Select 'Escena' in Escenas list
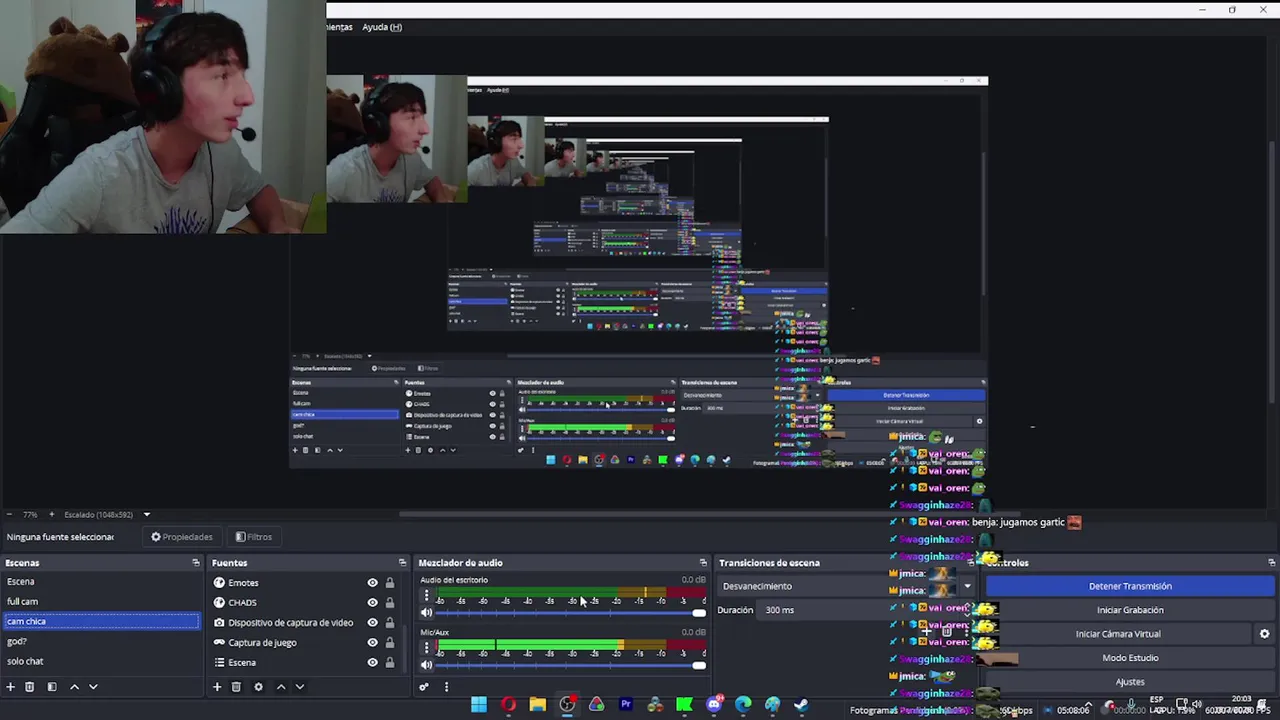 (x=101, y=582)
